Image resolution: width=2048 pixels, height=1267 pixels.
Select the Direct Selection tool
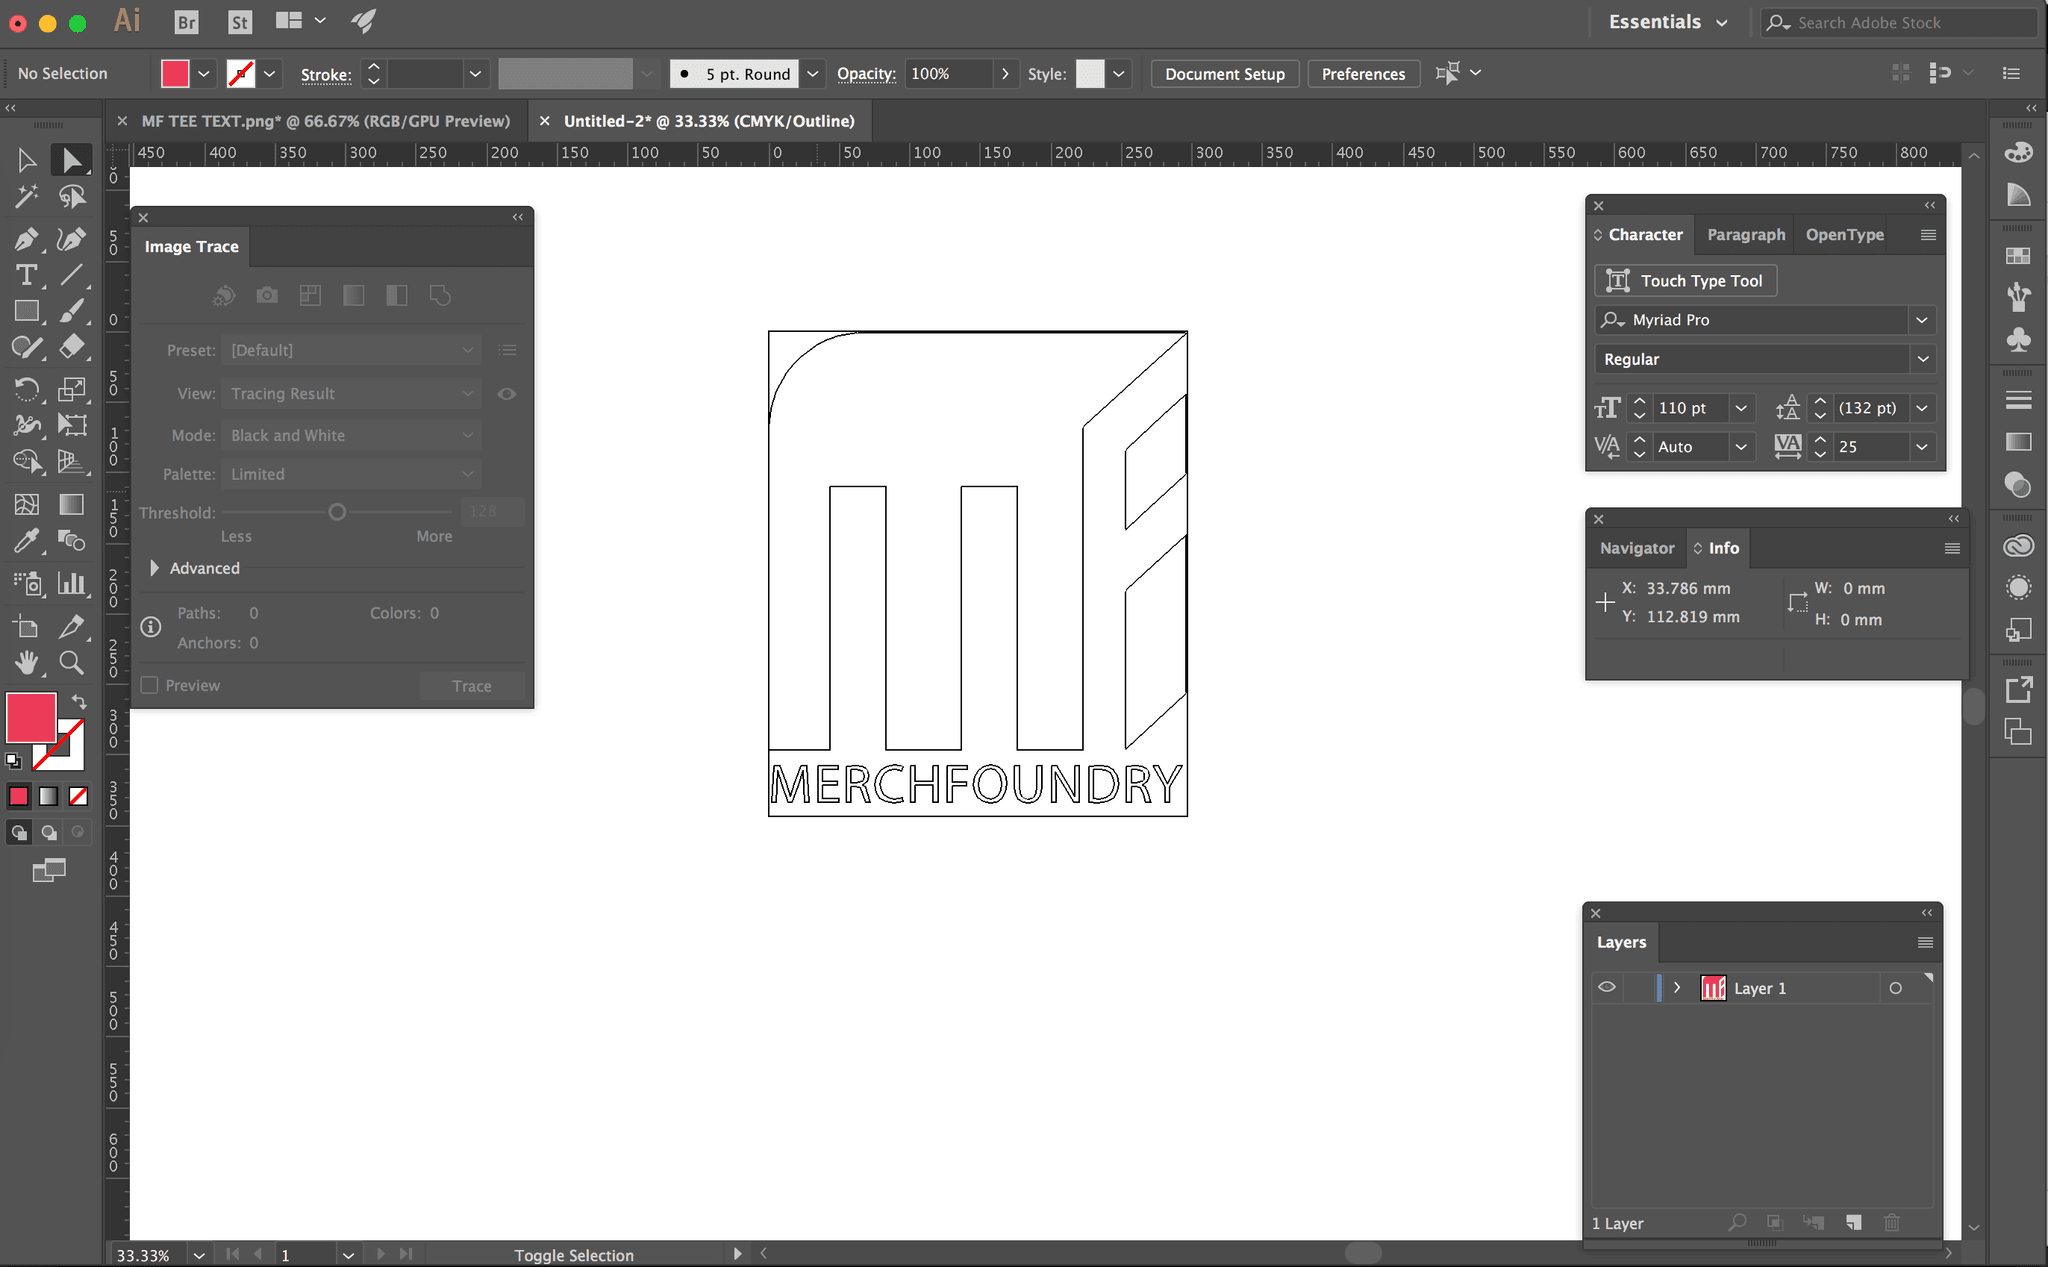71,160
